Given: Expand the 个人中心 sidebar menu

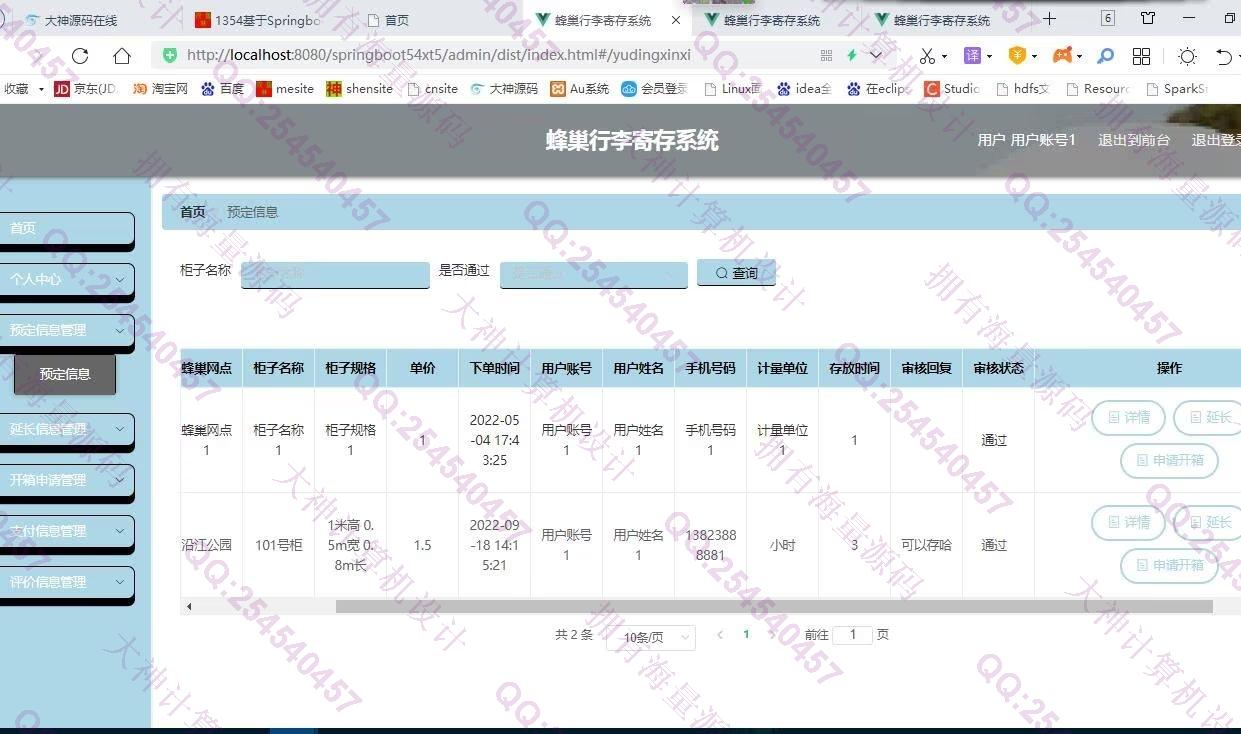Looking at the screenshot, I should (66, 280).
